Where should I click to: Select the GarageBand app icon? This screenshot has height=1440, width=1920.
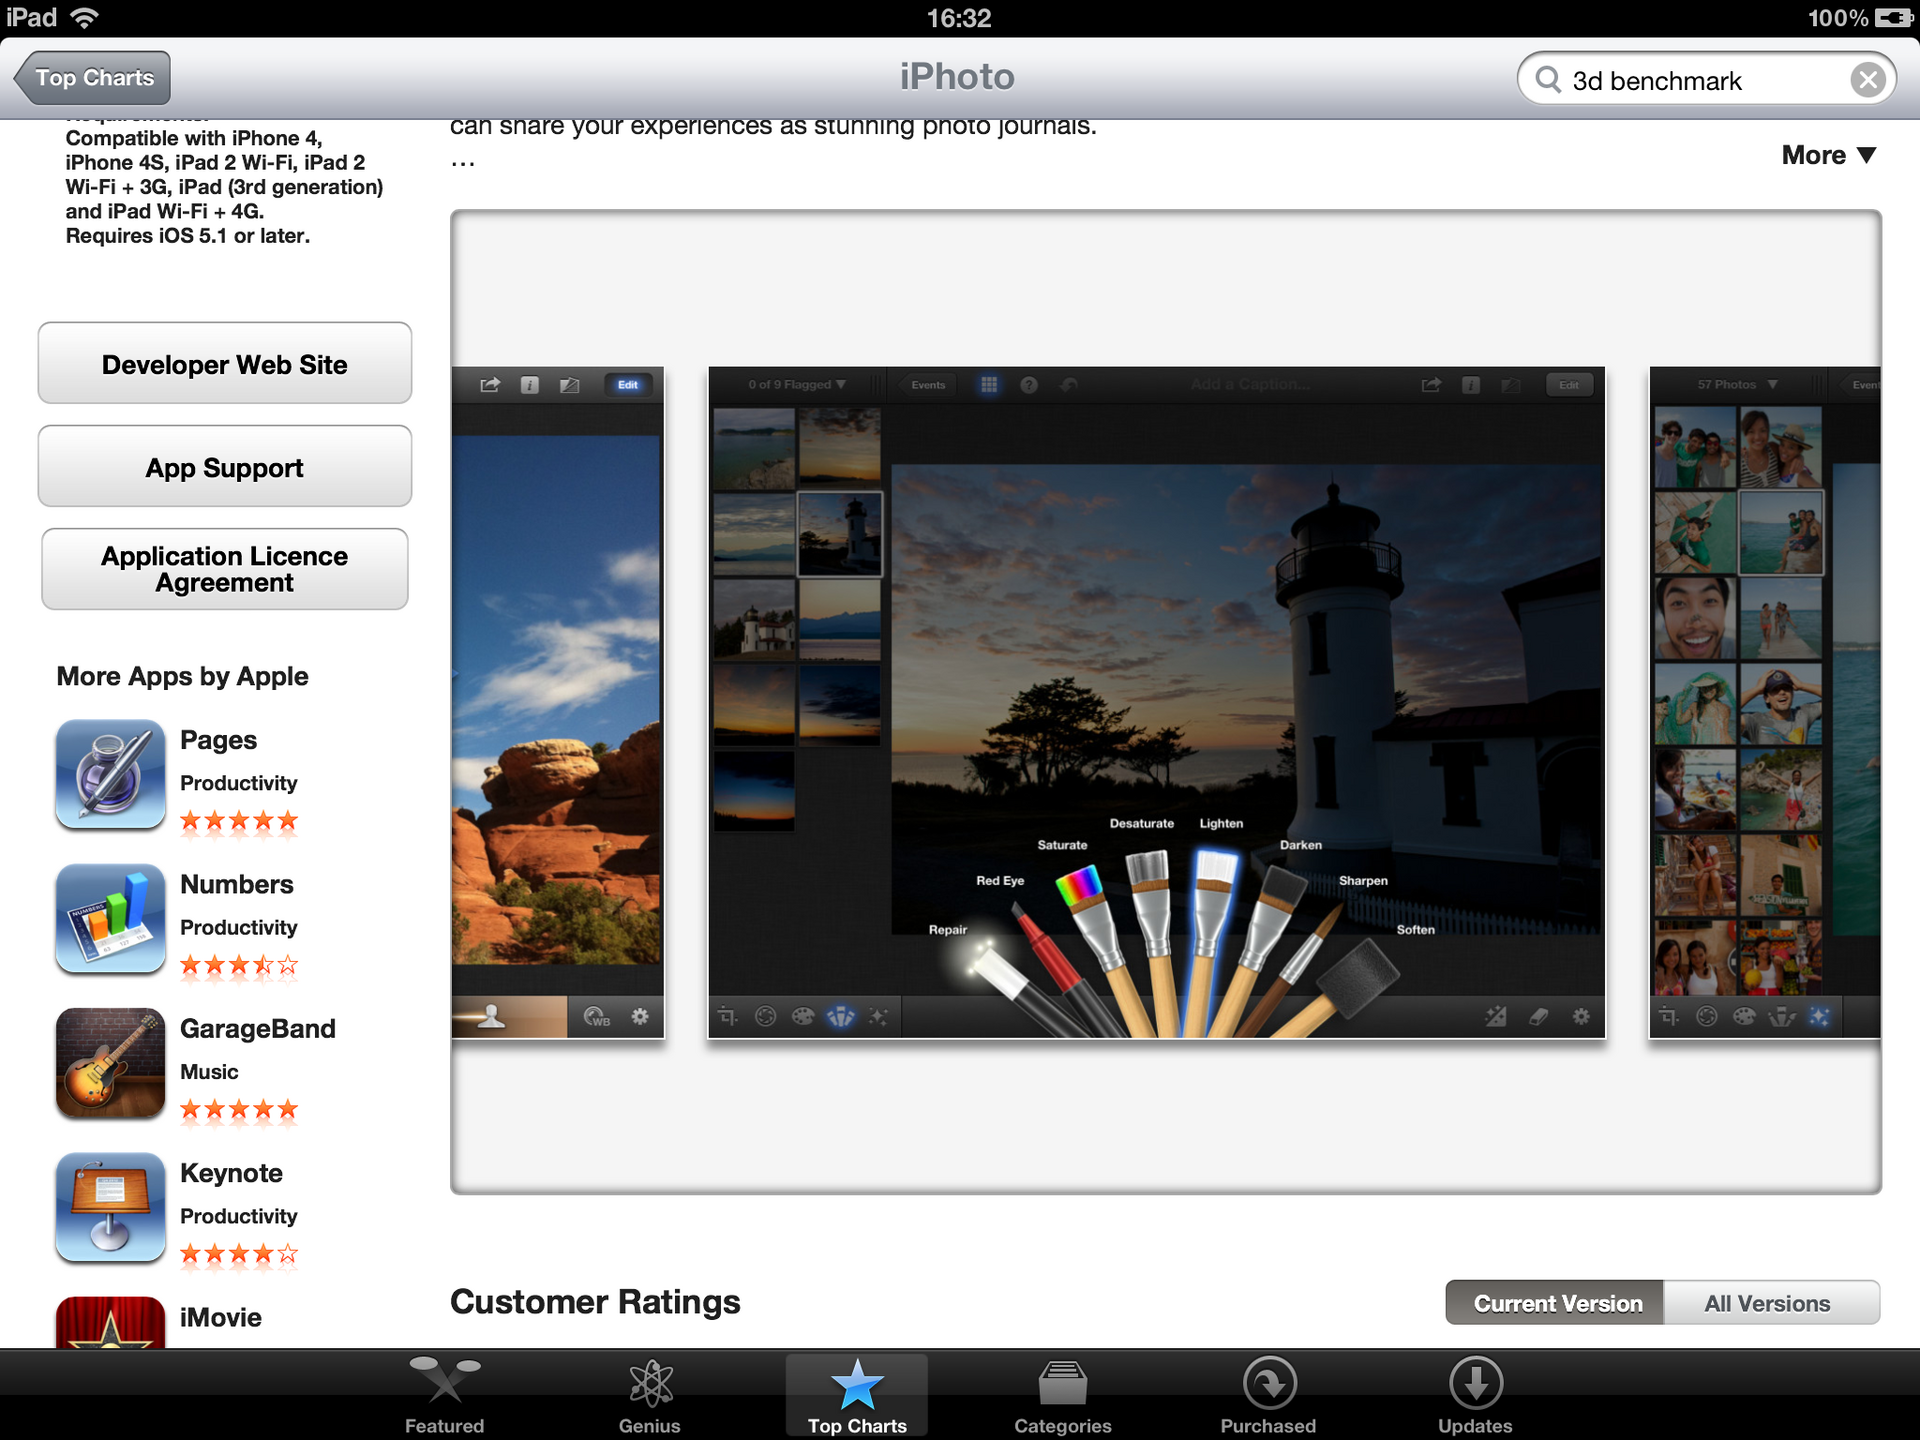pos(110,1063)
